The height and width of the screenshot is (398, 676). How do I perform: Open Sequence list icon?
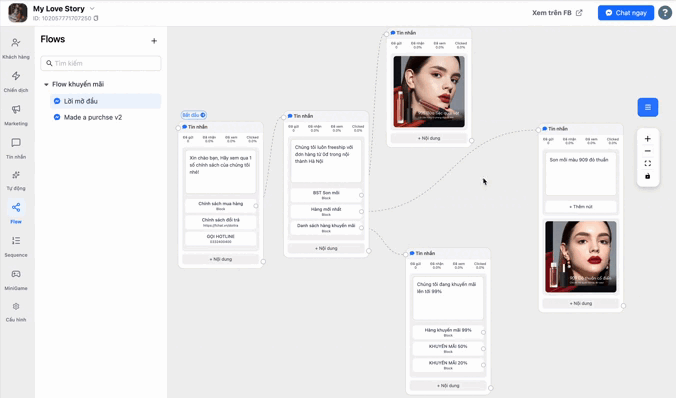click(16, 241)
